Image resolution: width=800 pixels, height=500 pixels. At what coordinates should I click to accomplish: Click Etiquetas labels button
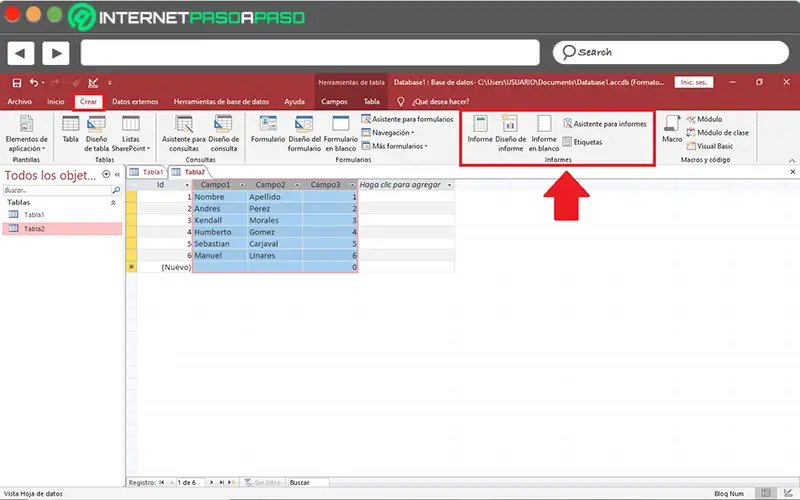tap(582, 142)
